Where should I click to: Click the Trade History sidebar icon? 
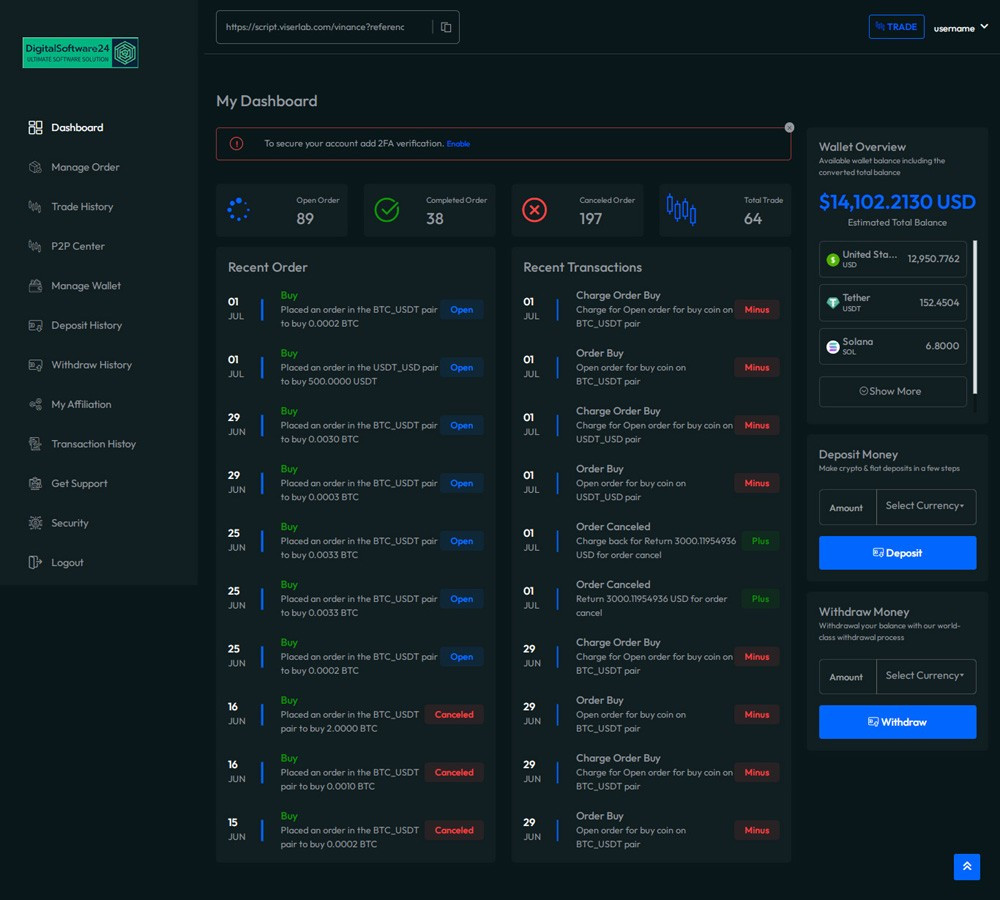36,207
